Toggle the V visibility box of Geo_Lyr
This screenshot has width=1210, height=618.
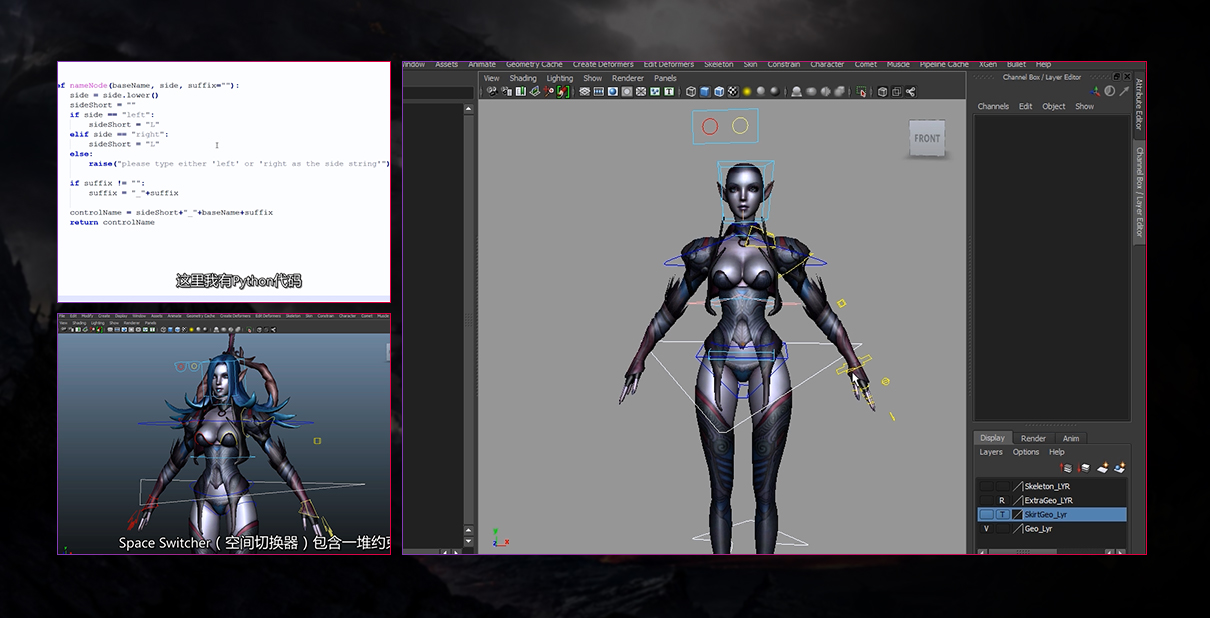click(x=986, y=529)
